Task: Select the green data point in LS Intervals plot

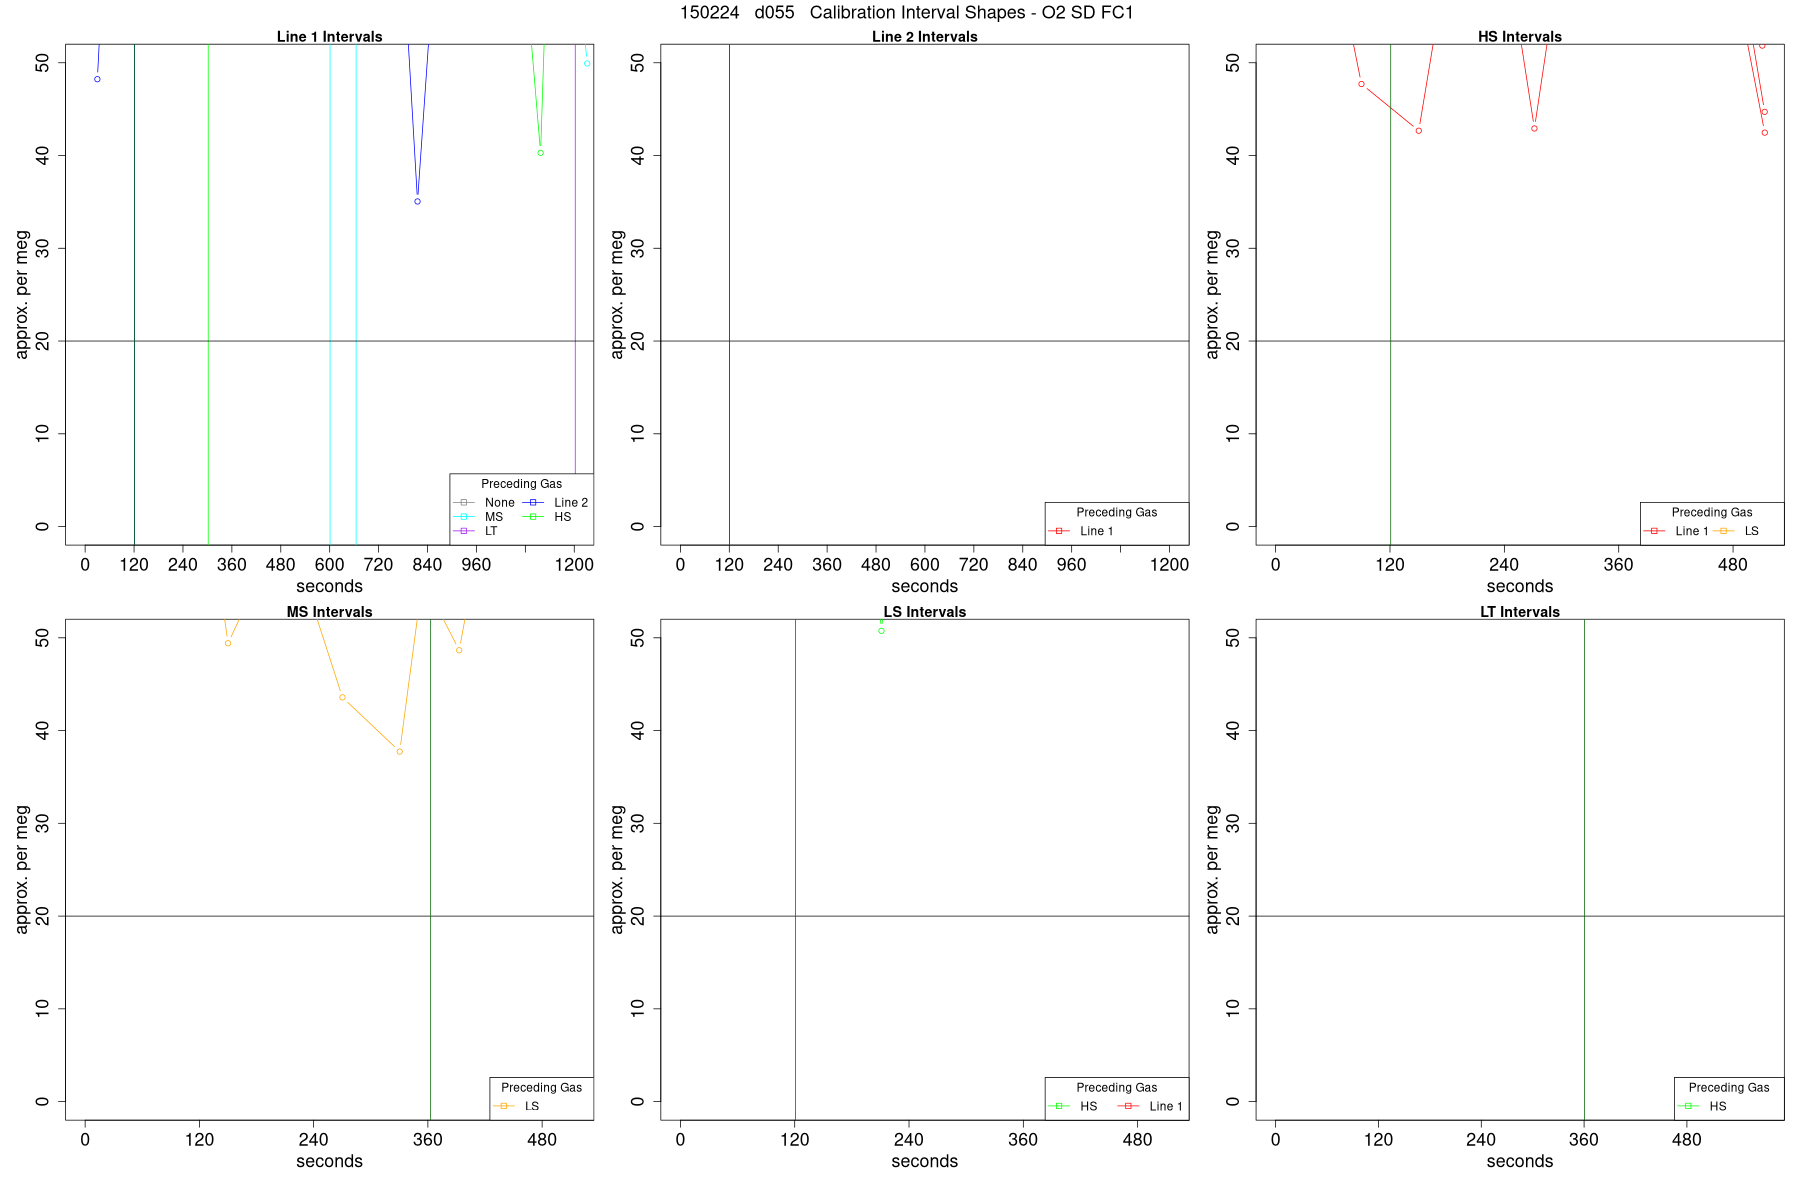Action: 881,630
